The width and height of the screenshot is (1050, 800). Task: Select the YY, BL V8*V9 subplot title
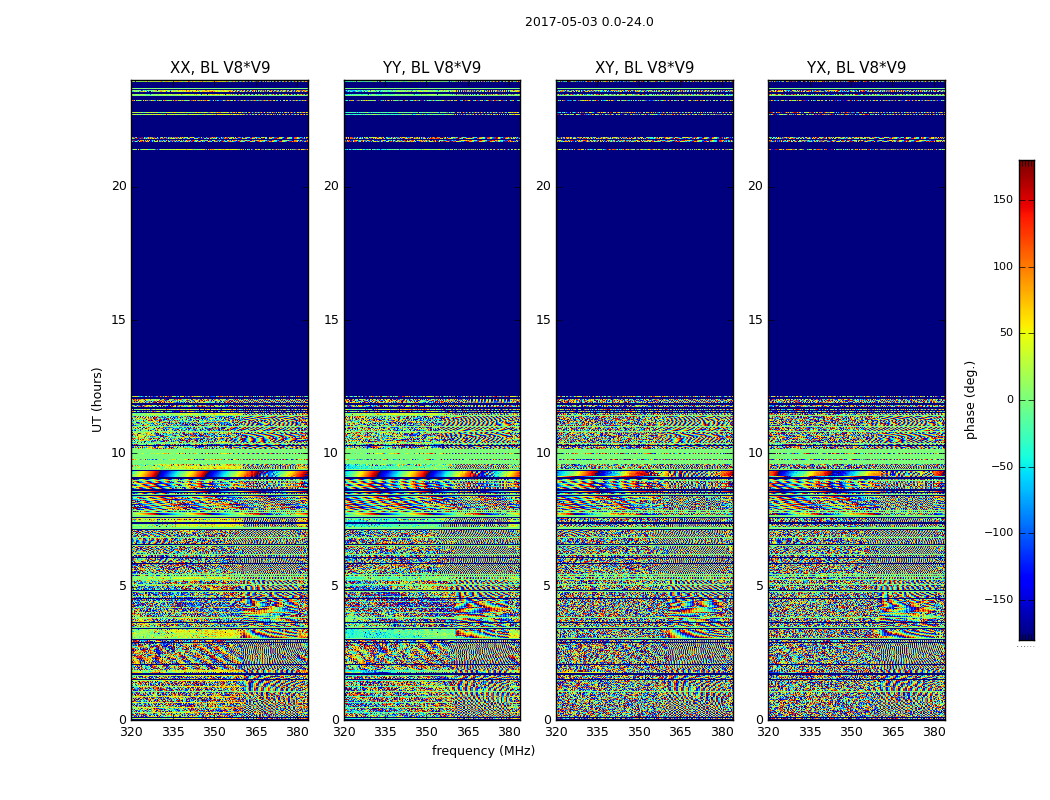(432, 68)
